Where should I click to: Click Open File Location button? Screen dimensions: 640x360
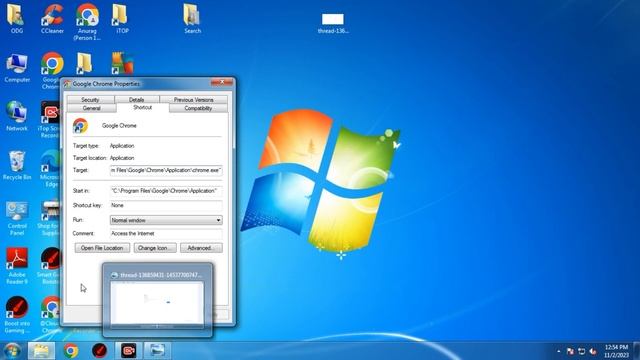click(x=102, y=248)
